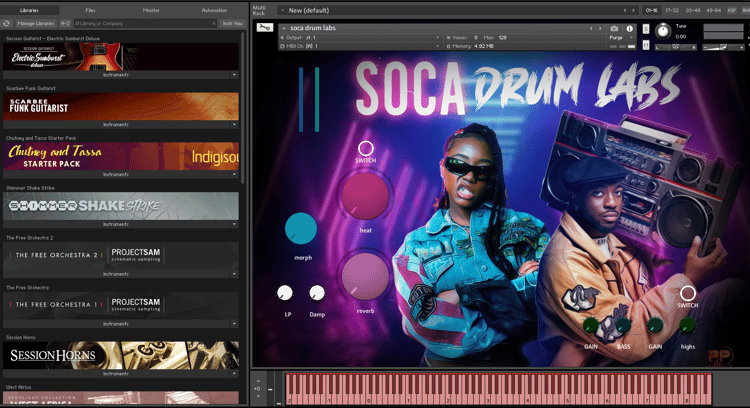Click the KSP button in the rack header
This screenshot has height=408, width=750.
coord(732,10)
